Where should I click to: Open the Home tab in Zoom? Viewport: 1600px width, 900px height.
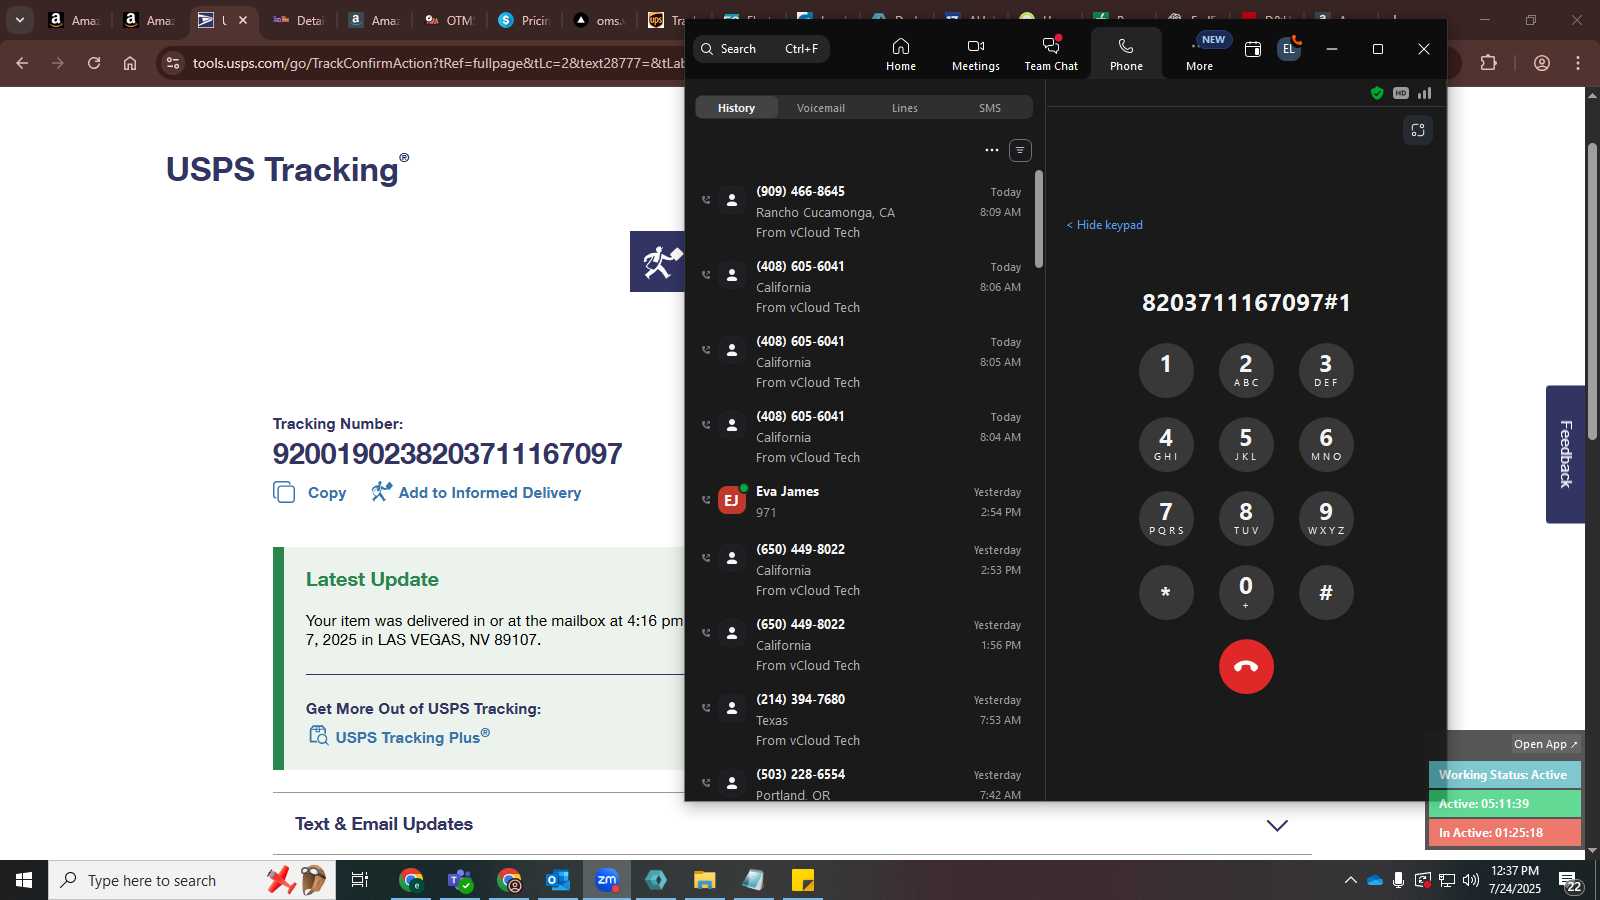(x=900, y=54)
